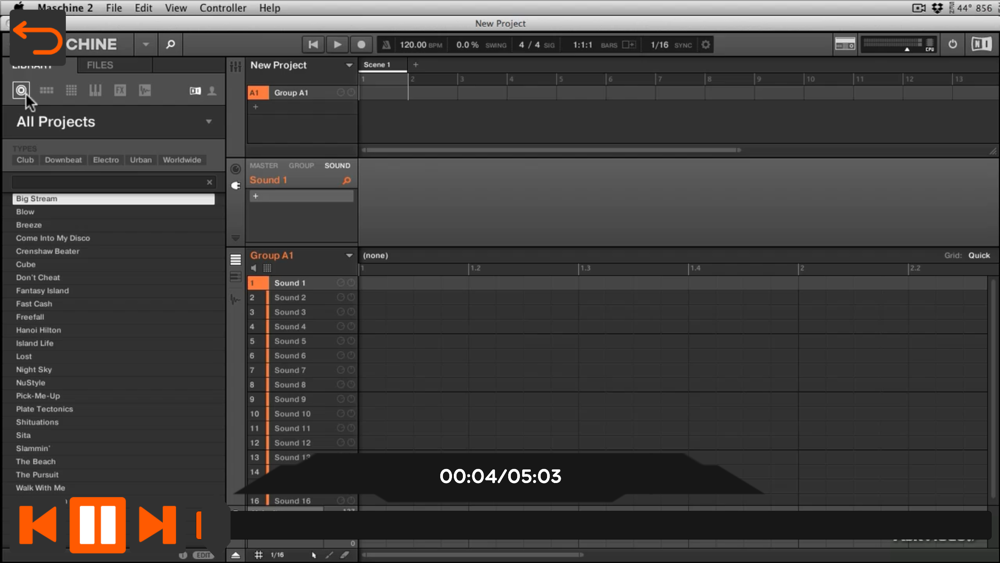Solo Sound 9 in the sound list
The image size is (1000, 563).
(x=351, y=399)
